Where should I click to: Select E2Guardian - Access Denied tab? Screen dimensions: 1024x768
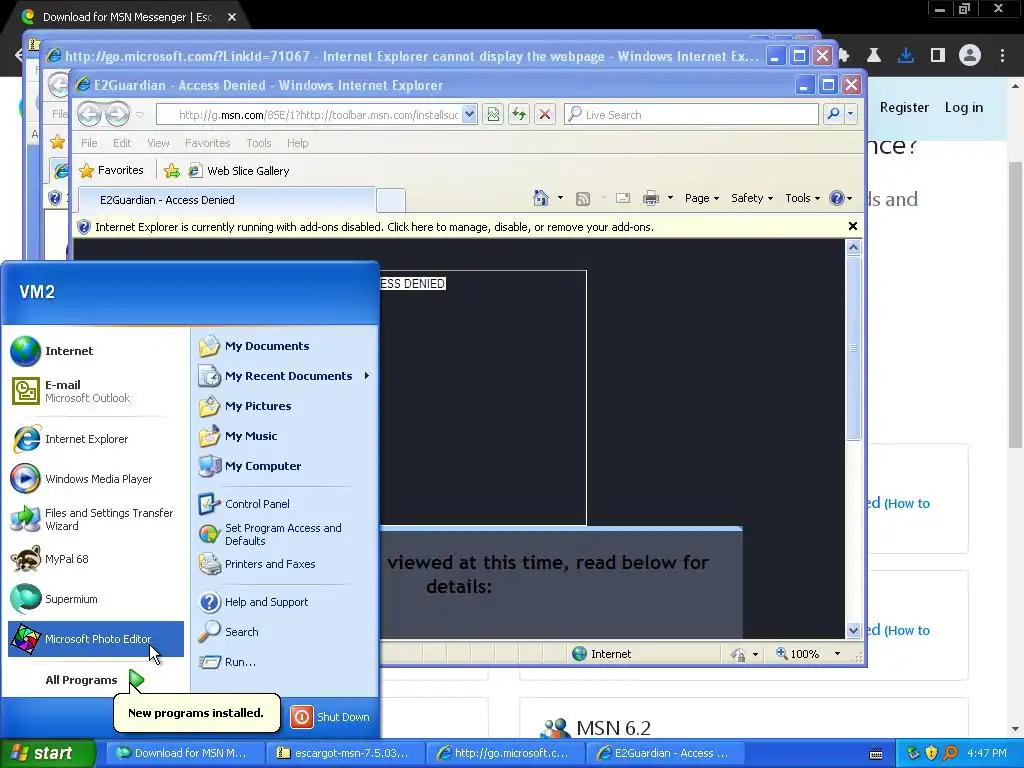point(227,200)
